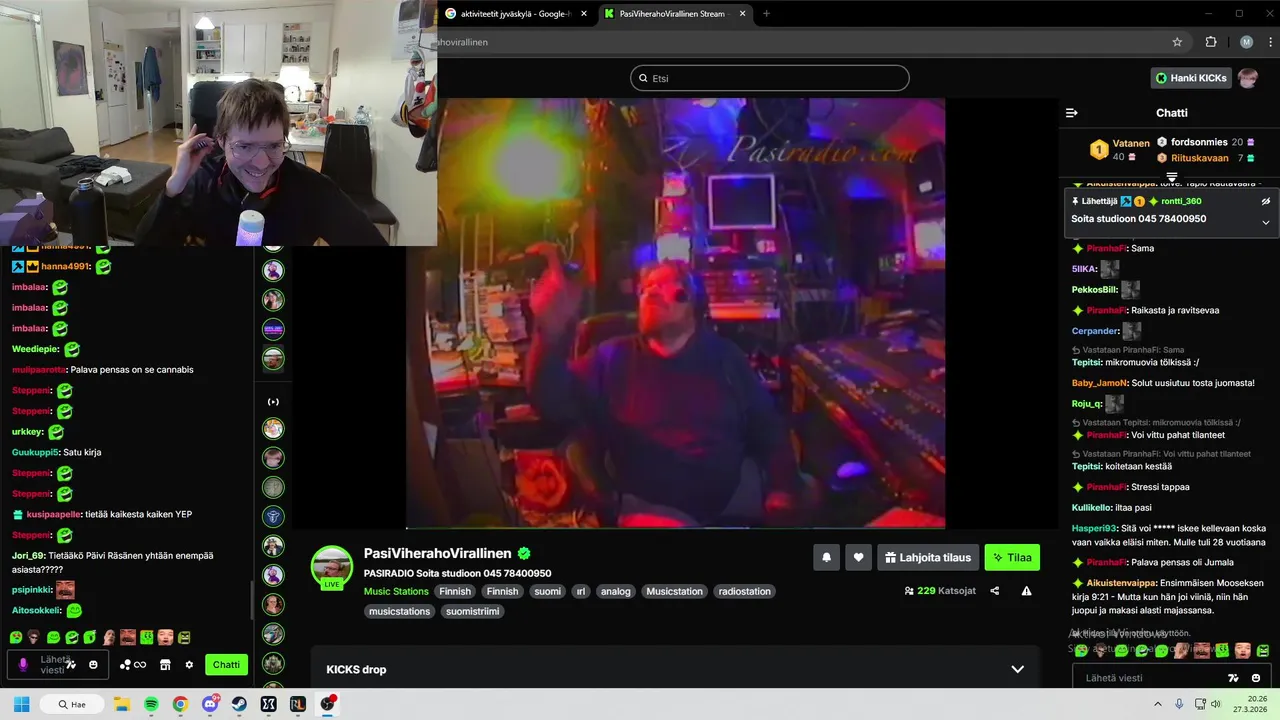Select the suomi tag
Viewport: 1280px width, 720px height.
point(547,591)
